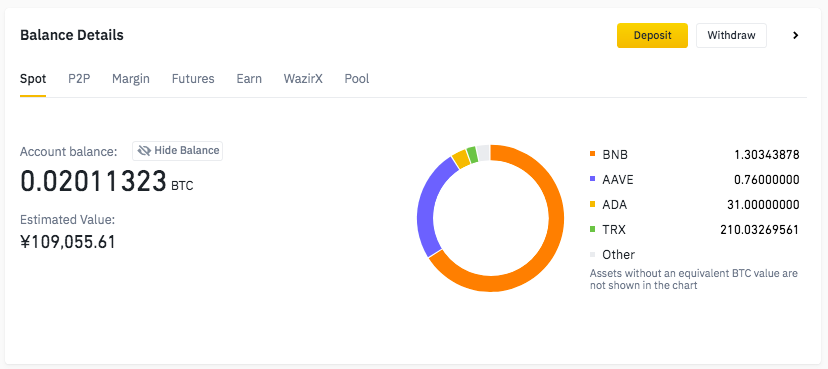
Task: Open the Pool tab
Action: click(356, 79)
